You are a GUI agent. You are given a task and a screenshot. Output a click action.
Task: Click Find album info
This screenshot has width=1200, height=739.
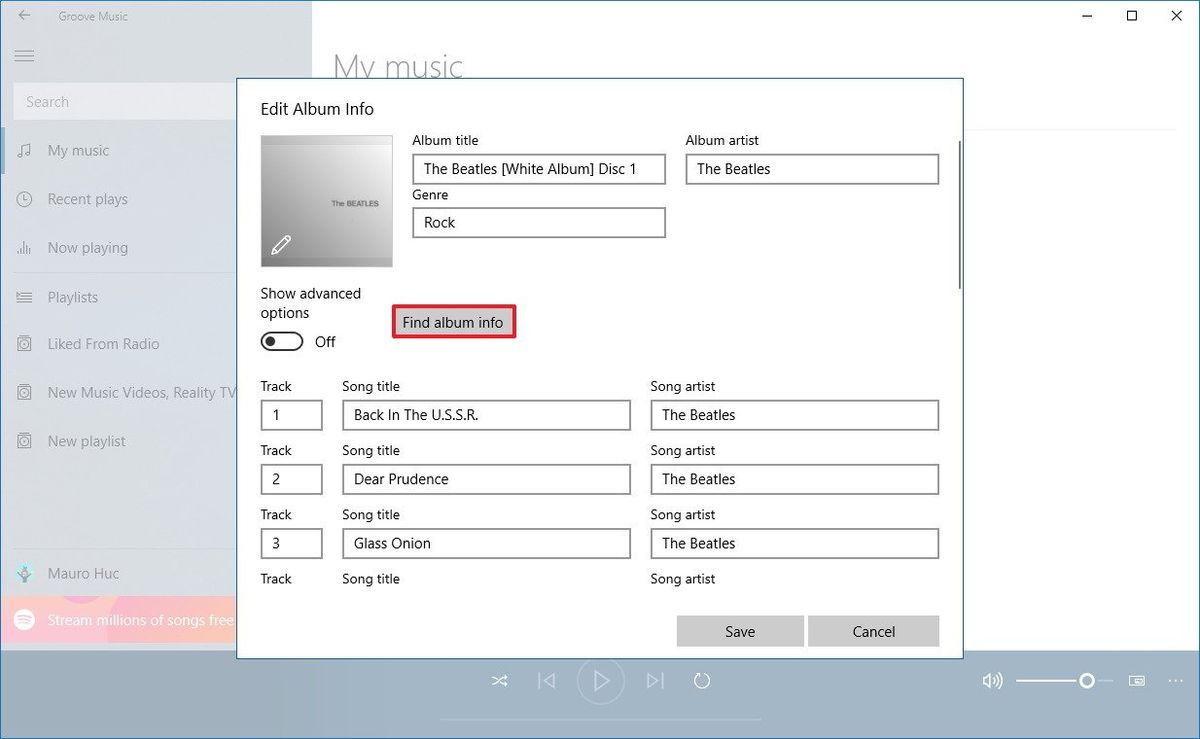coord(453,322)
